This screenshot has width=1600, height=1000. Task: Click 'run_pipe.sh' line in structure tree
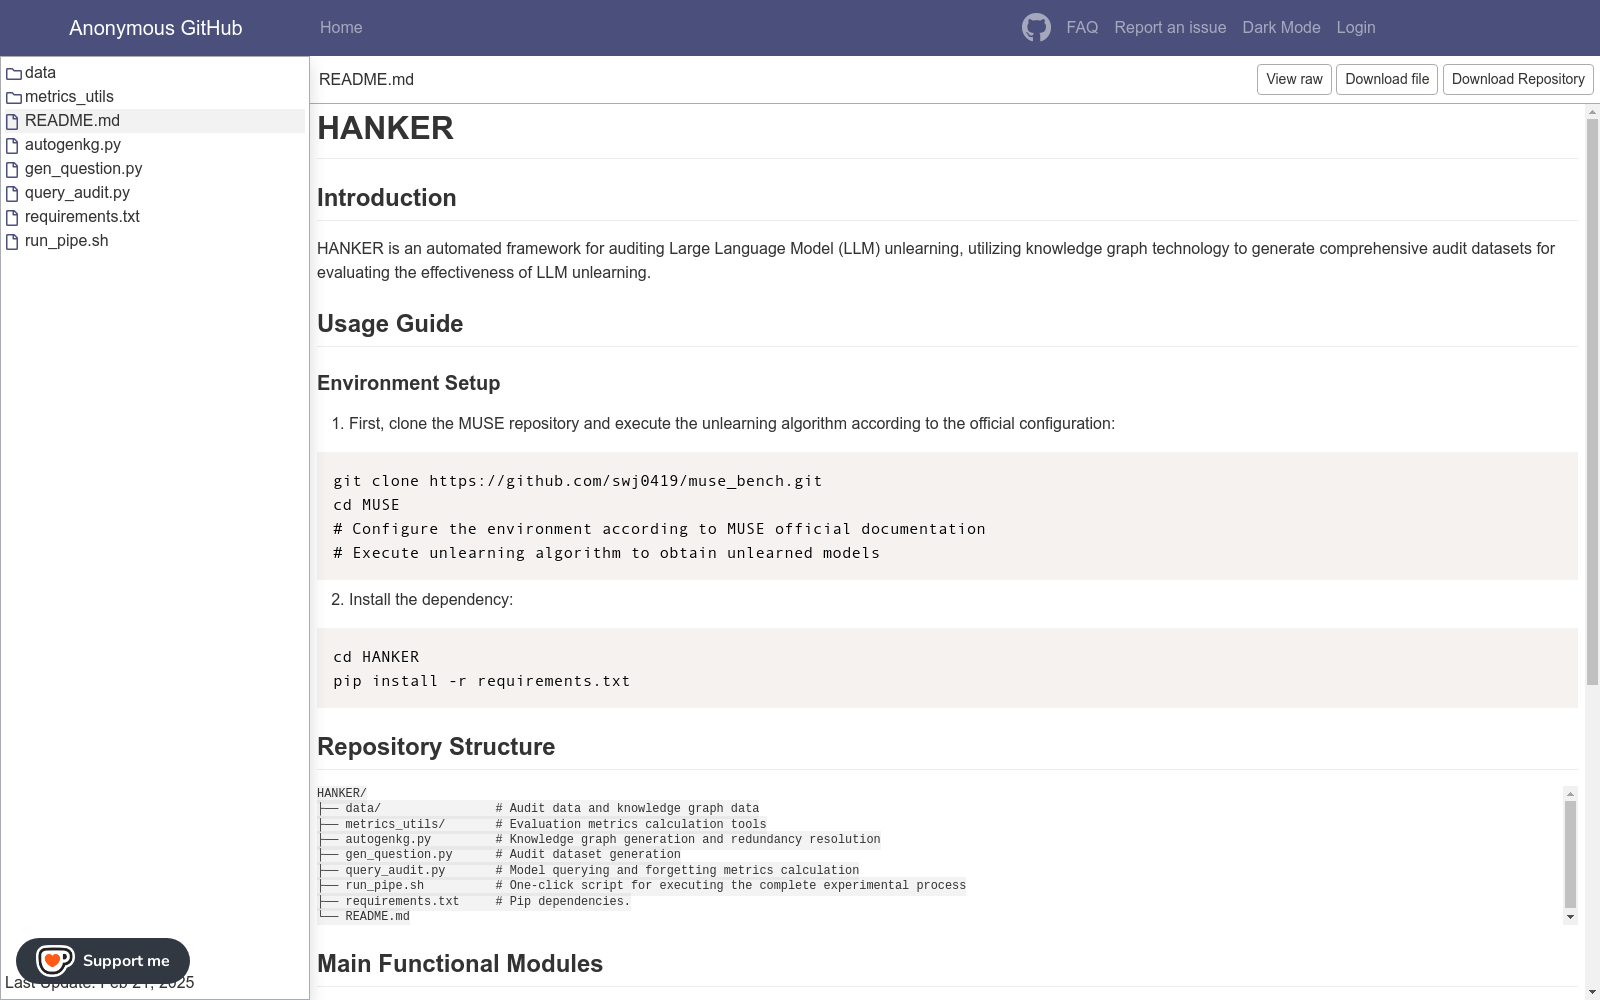click(642, 885)
